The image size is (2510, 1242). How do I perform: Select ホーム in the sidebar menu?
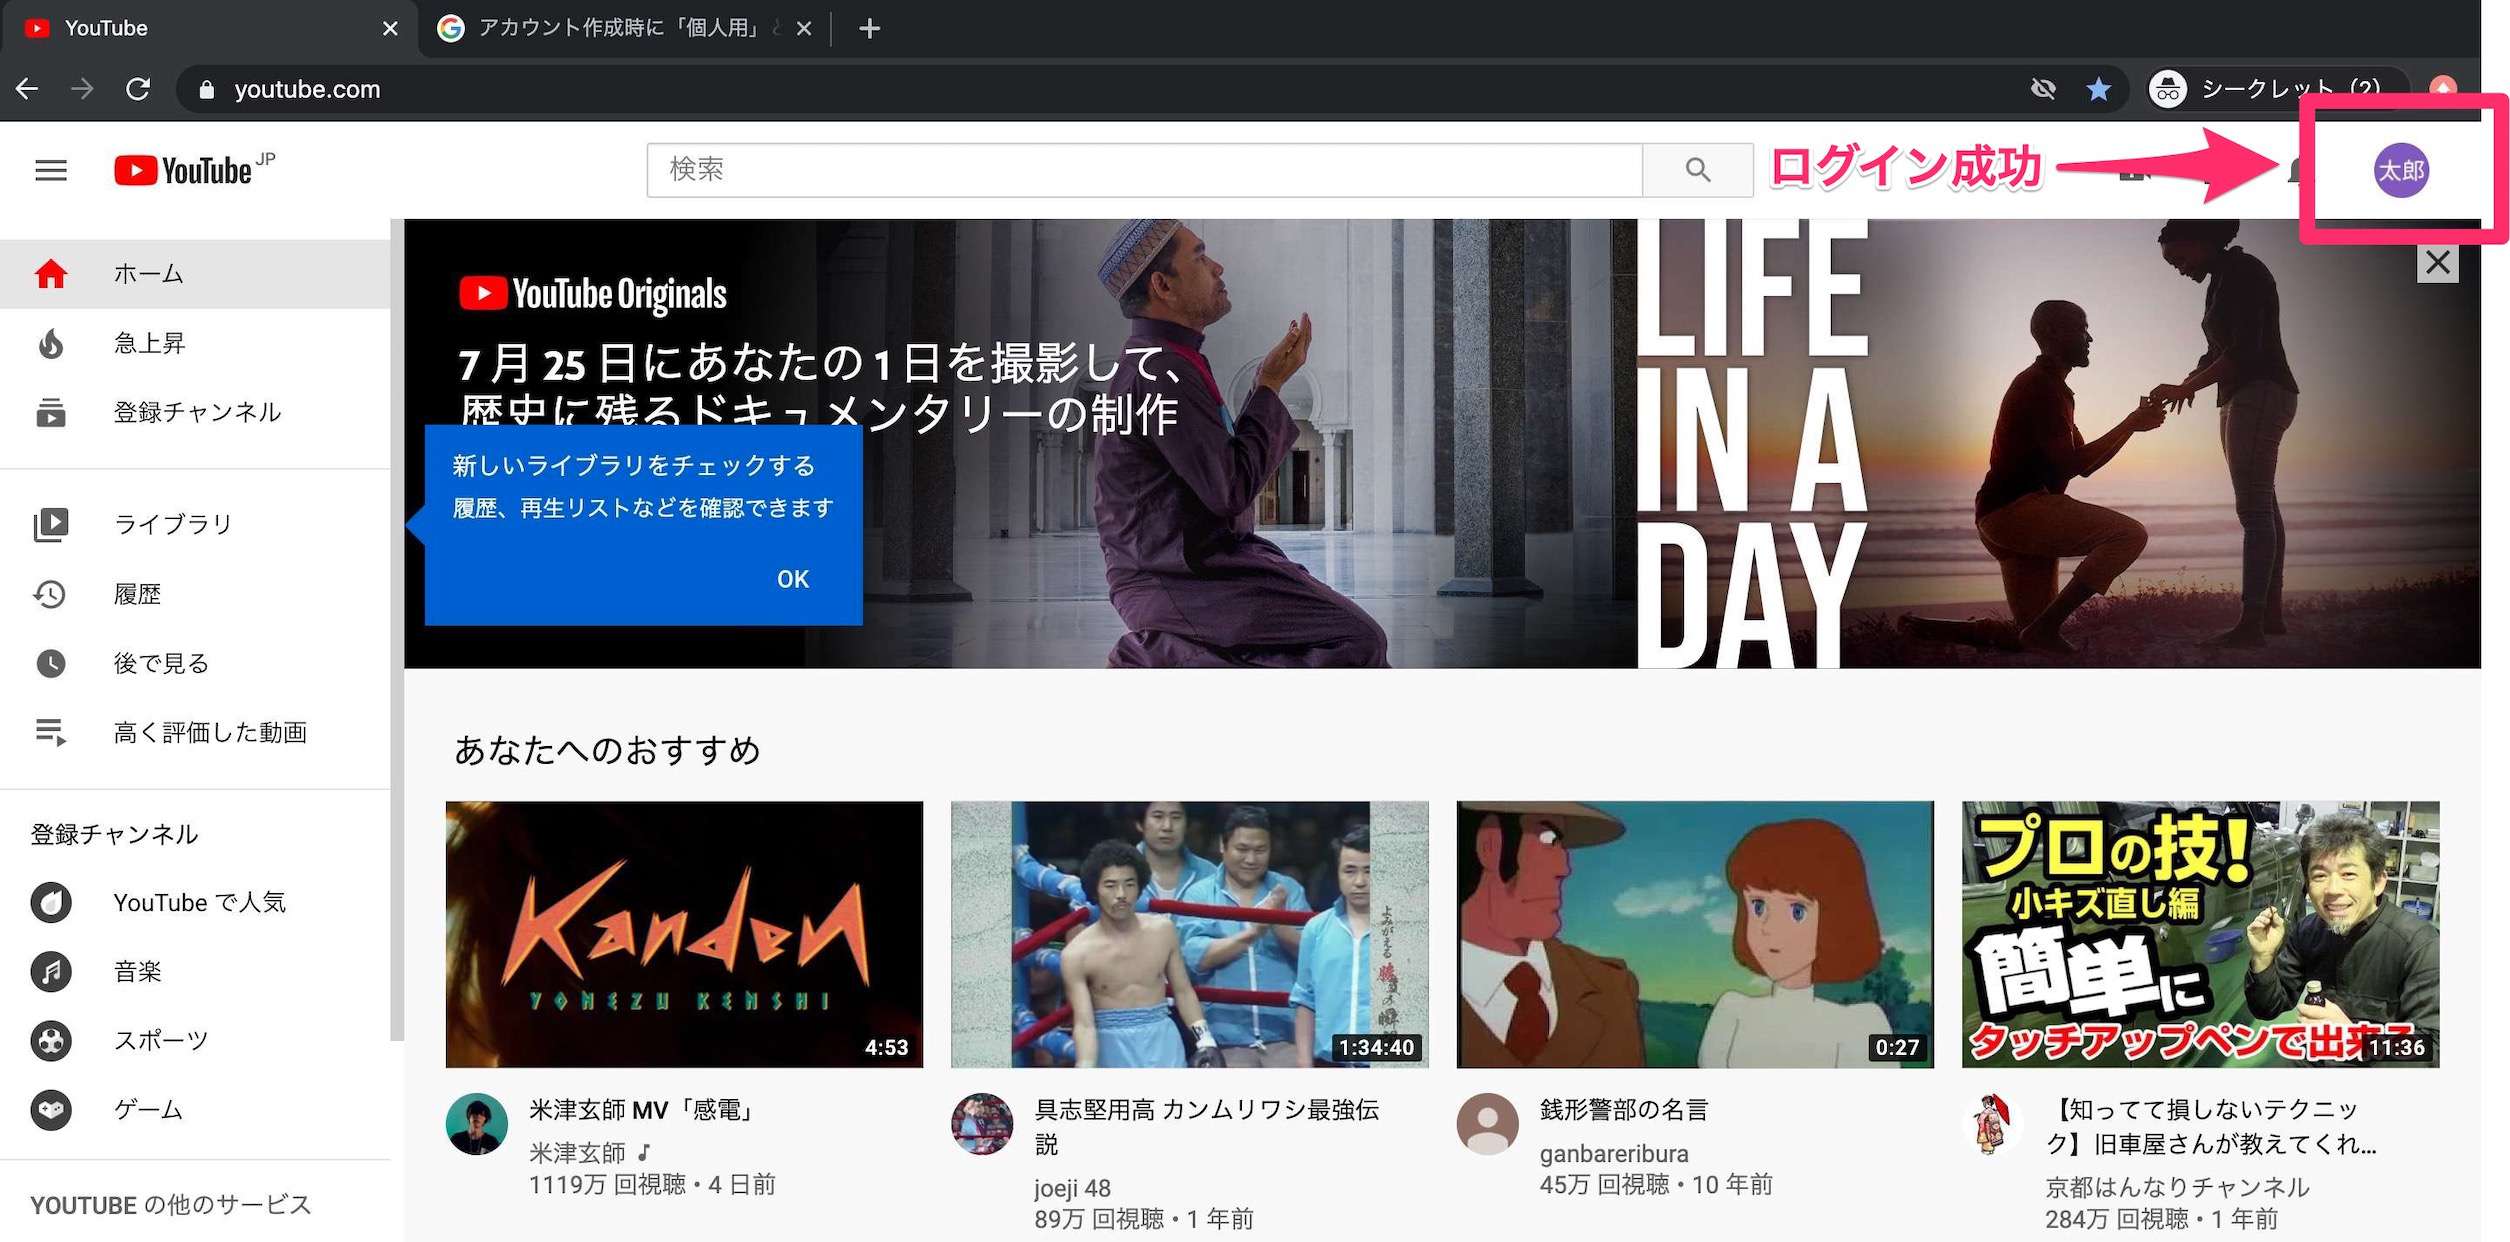tap(148, 273)
